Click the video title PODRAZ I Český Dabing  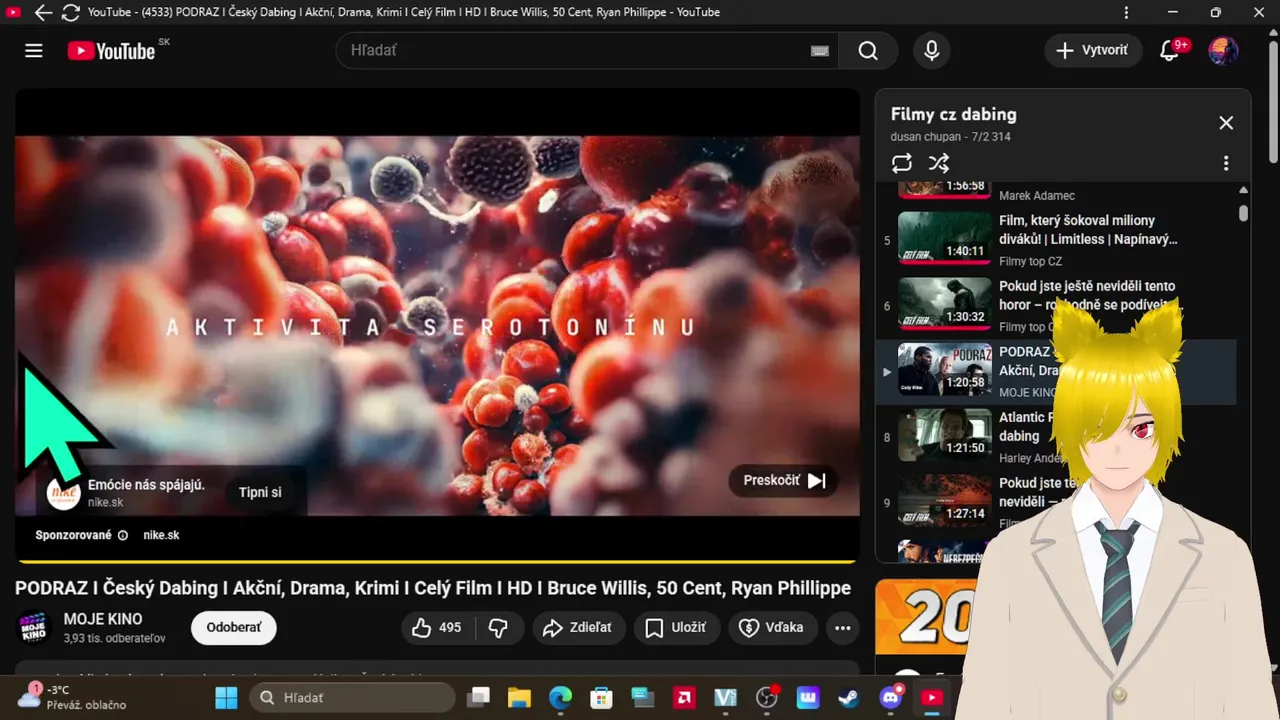point(433,588)
